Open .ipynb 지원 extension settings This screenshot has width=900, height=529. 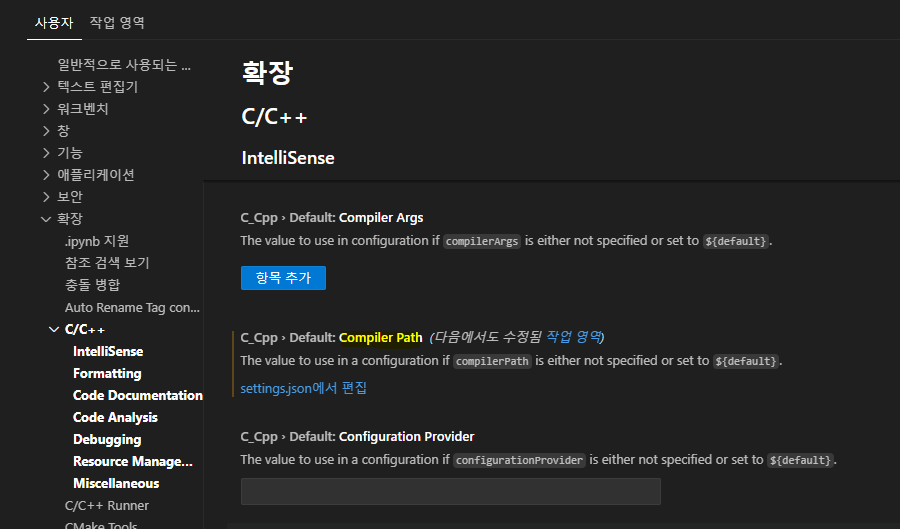click(x=97, y=241)
